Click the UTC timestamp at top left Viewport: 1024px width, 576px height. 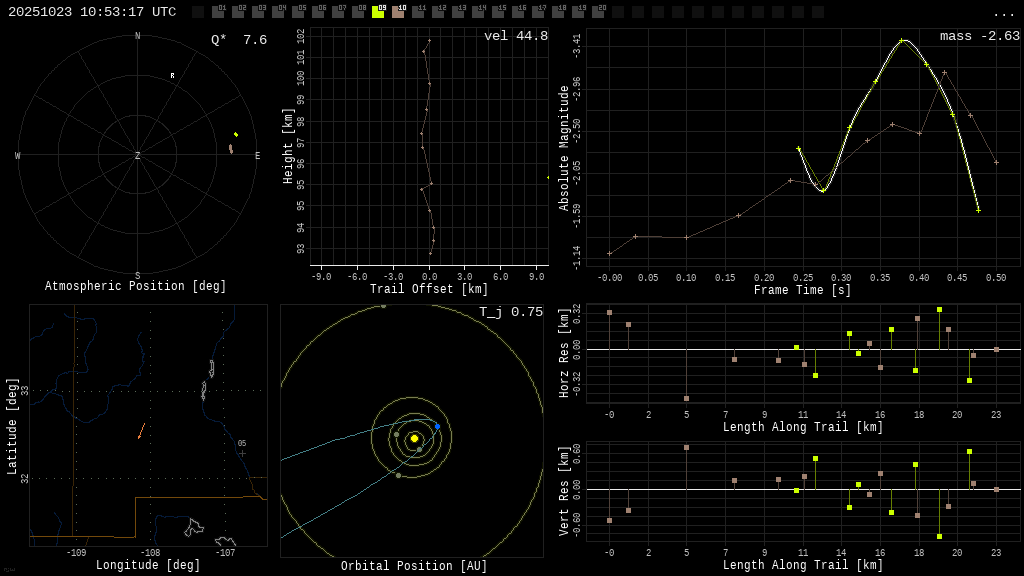92,12
